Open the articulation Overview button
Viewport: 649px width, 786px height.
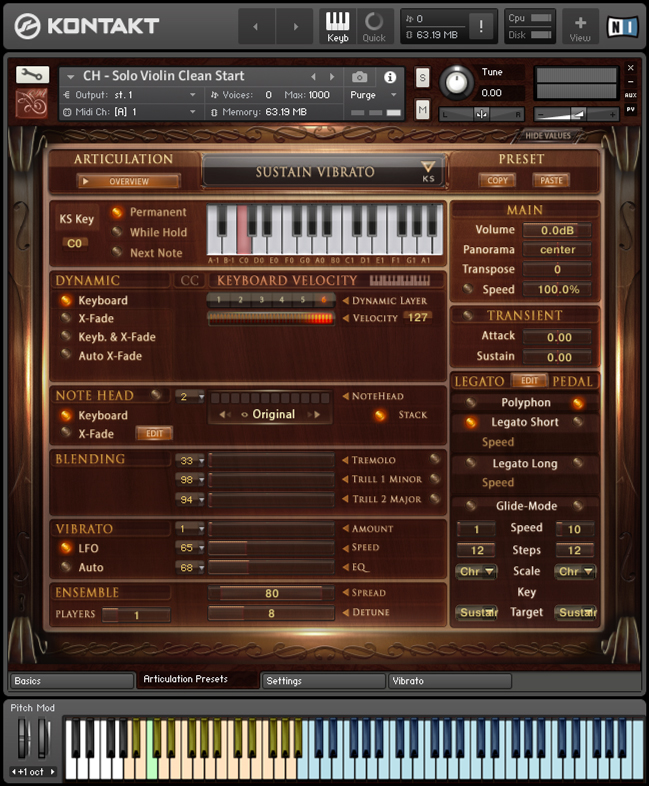point(128,181)
